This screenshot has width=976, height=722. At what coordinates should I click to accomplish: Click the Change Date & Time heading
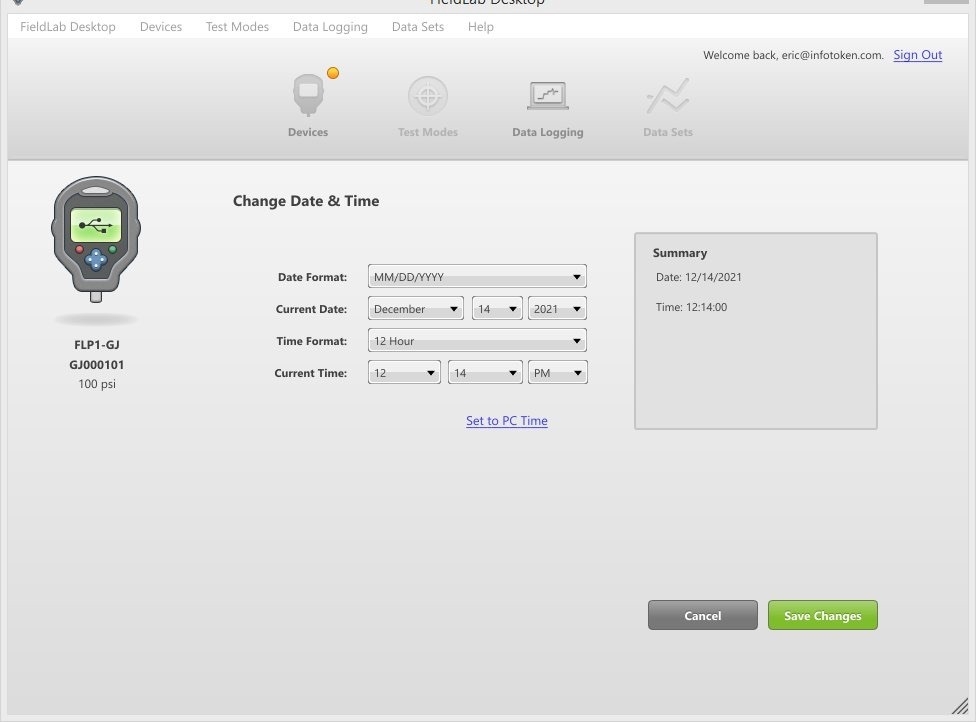[x=306, y=200]
